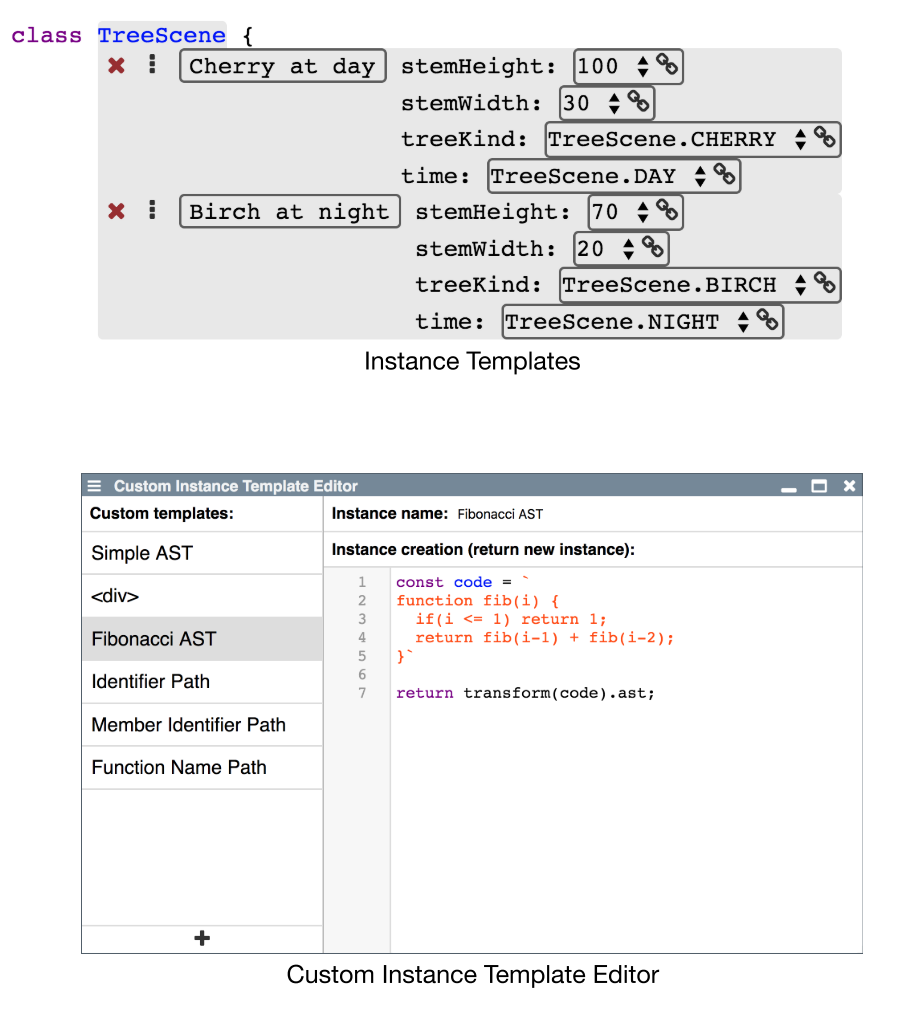The image size is (915, 1013).
Task: Remove the Birch at night template
Action: 117,211
